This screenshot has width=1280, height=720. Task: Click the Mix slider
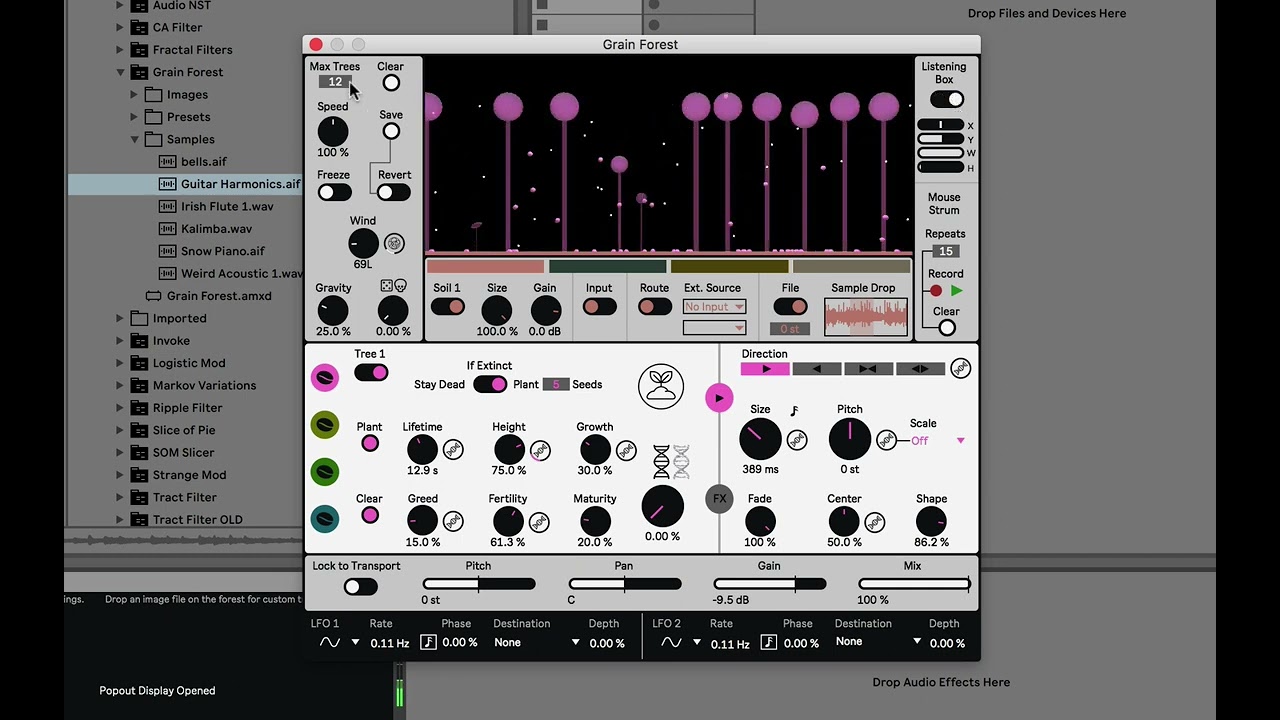click(913, 584)
